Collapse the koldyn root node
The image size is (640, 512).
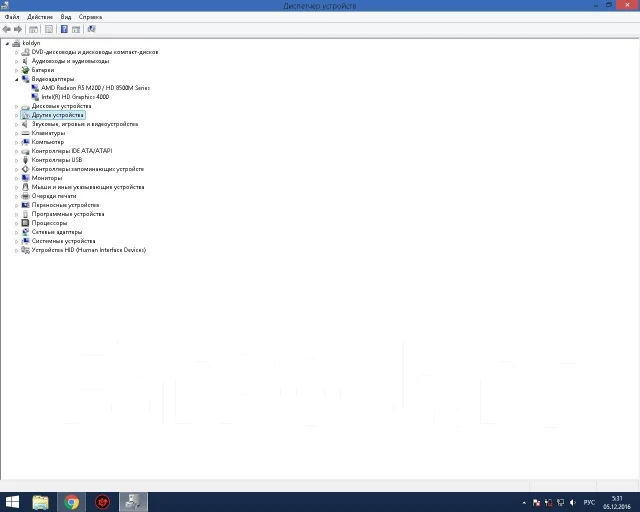tap(7, 43)
